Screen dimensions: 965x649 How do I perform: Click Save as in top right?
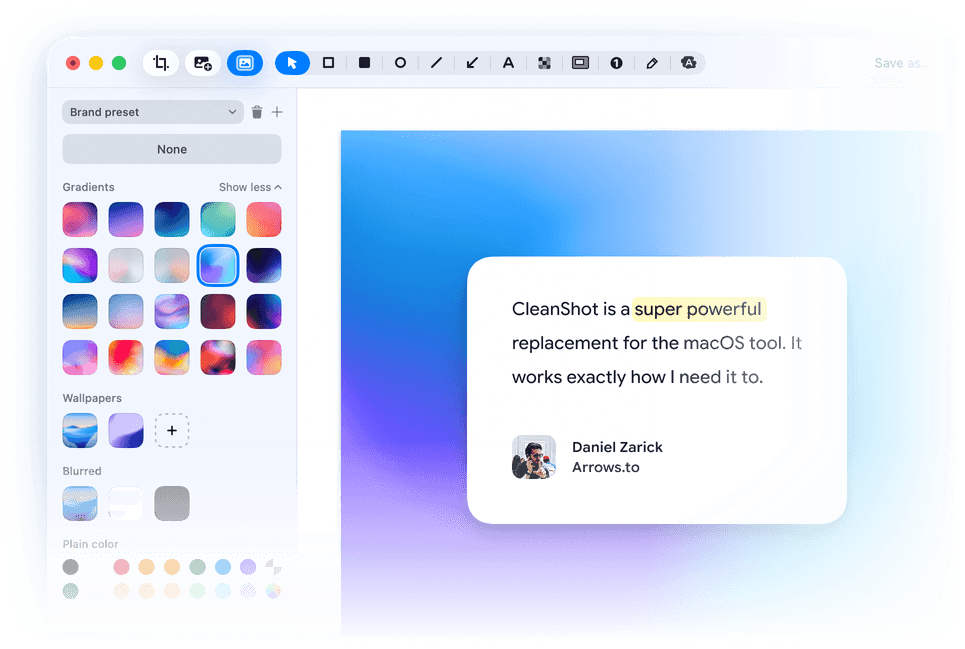(x=902, y=63)
